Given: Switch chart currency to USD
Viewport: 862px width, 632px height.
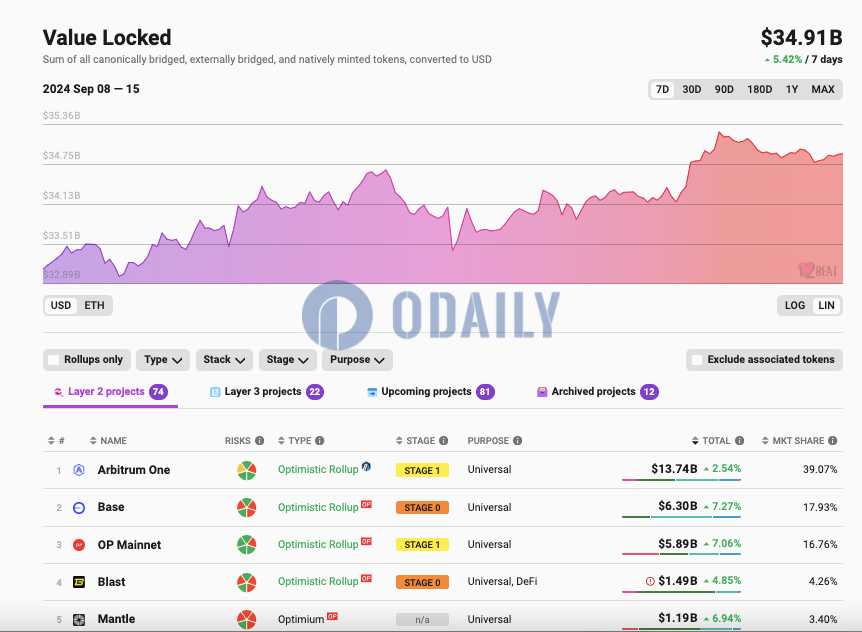Looking at the screenshot, I should tap(60, 306).
